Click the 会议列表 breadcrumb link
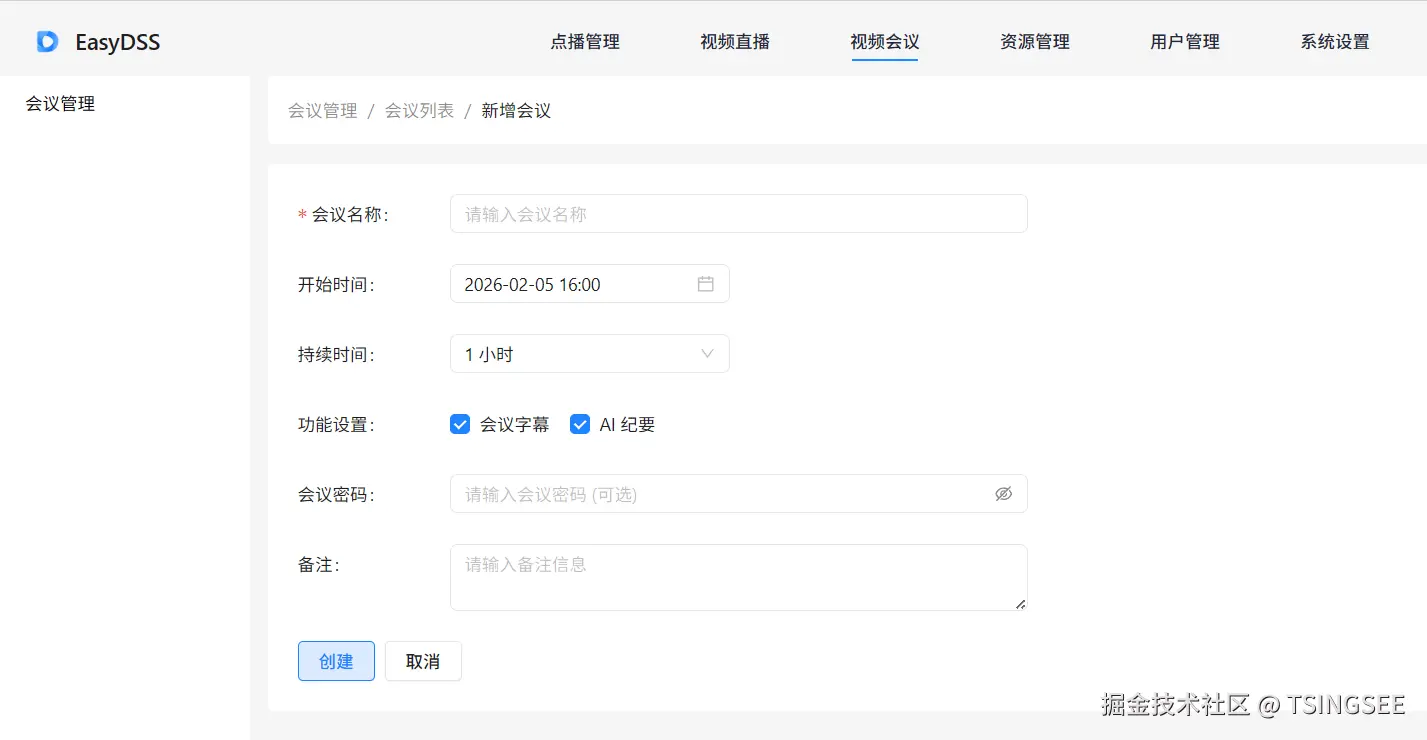Screen dimensions: 1427x740 419,111
